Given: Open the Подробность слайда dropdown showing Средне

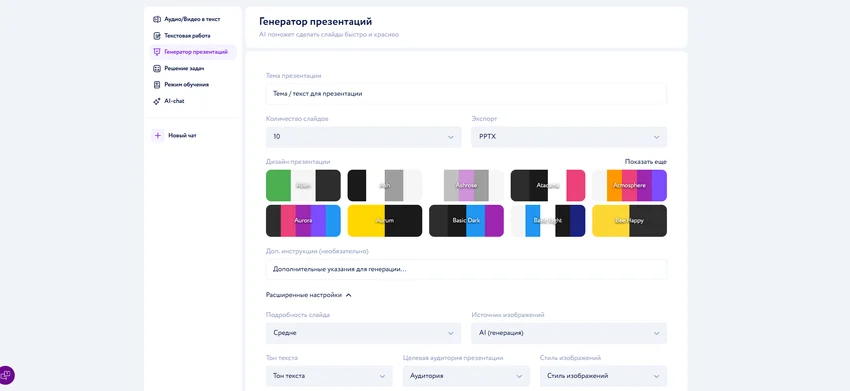Looking at the screenshot, I should click(363, 333).
